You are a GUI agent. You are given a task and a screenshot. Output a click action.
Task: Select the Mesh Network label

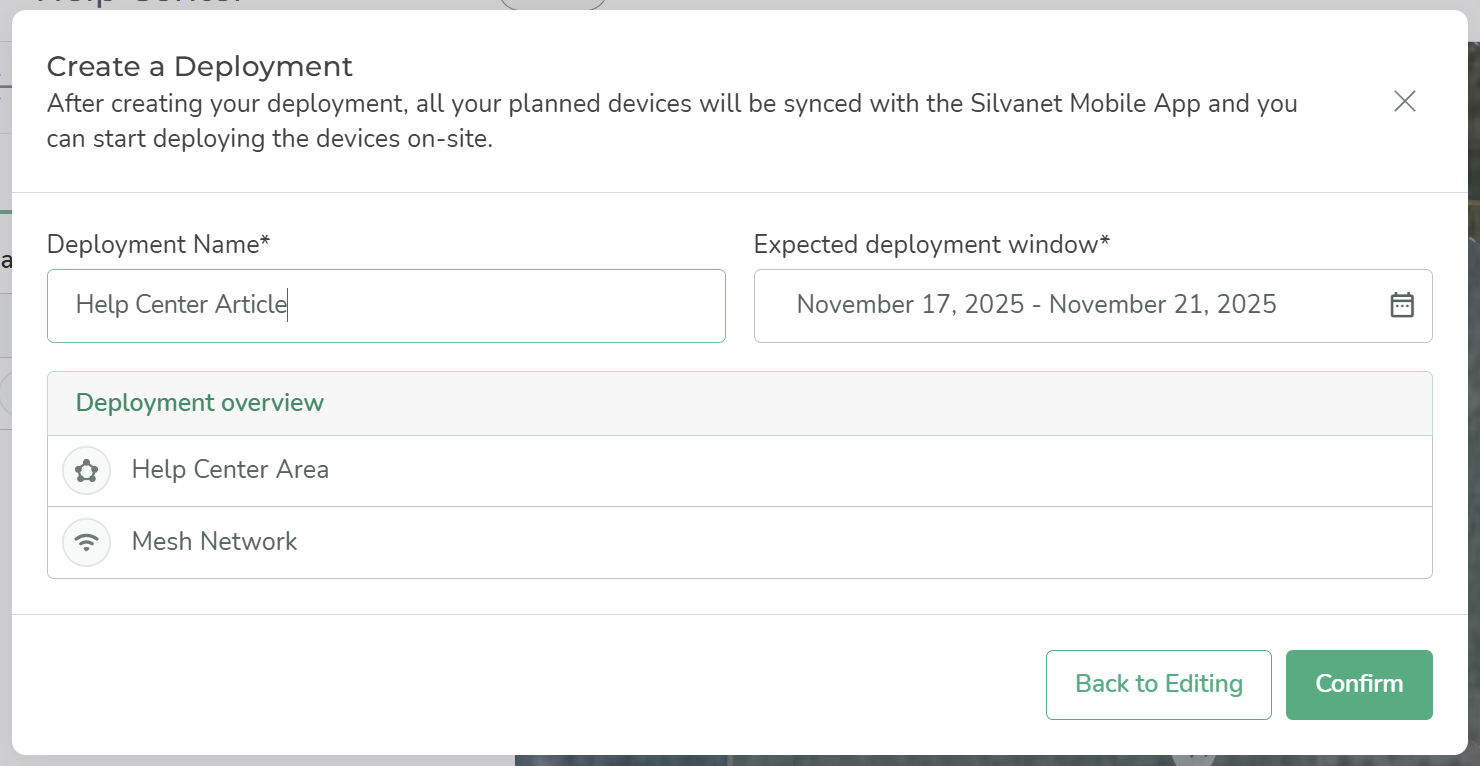[214, 542]
